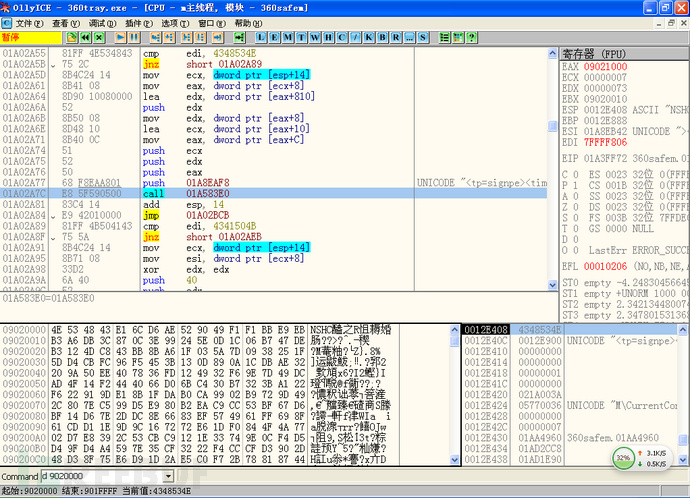This screenshot has width=690, height=498.
Task: Open Log window with the L button
Action: pos(261,37)
